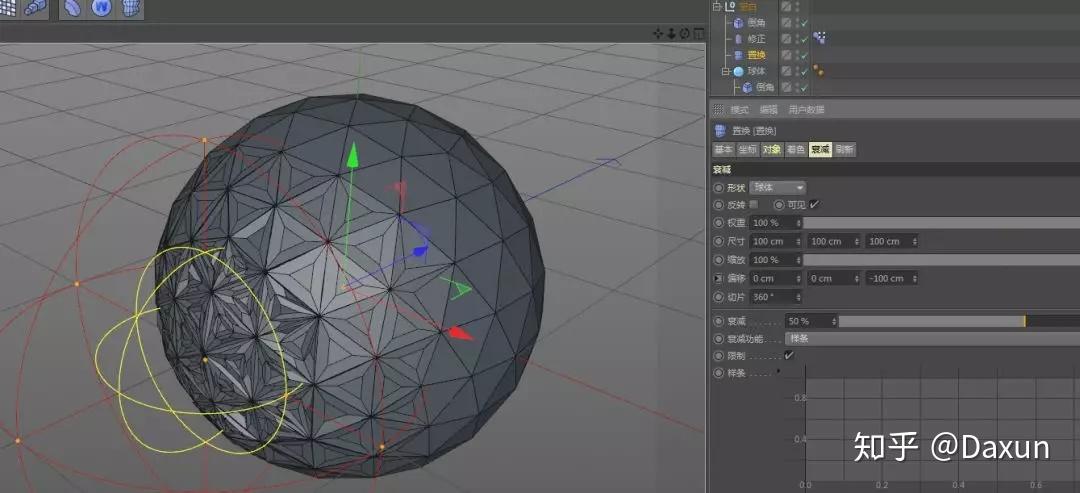1080x493 pixels.
Task: Select the Phong tag on the 球体 row
Action: [818, 70]
